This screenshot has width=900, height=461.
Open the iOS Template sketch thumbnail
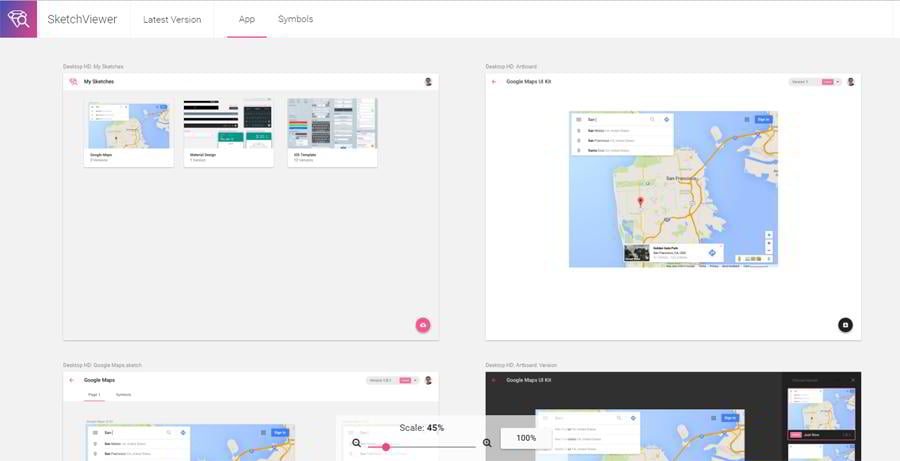pos(332,124)
